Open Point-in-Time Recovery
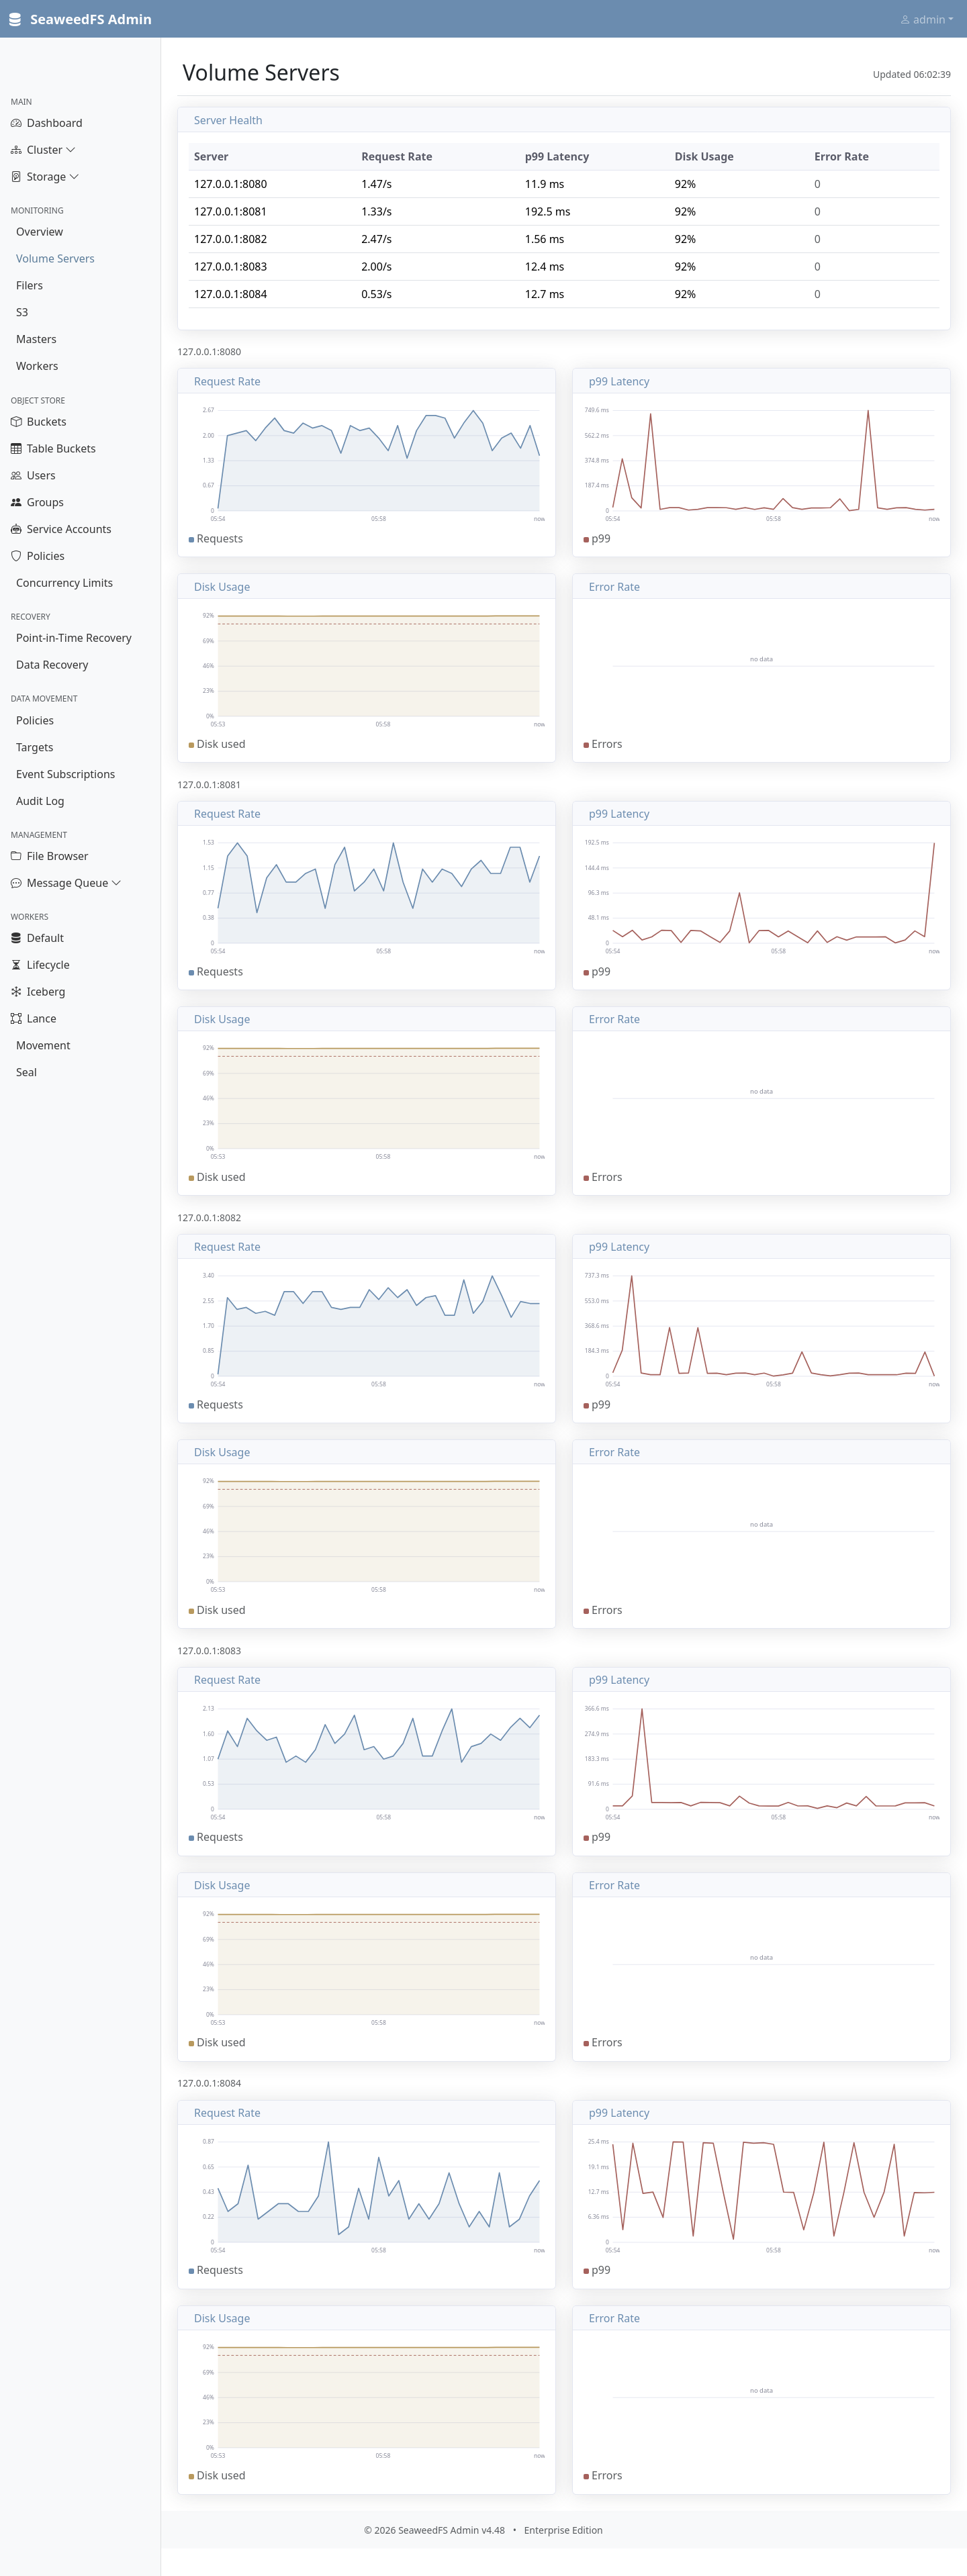 (x=74, y=638)
